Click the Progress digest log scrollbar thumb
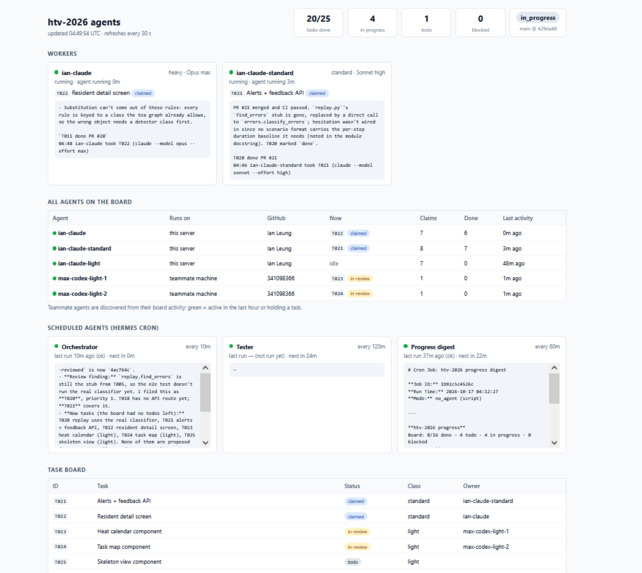Viewport: 642px width, 573px height. [x=554, y=388]
